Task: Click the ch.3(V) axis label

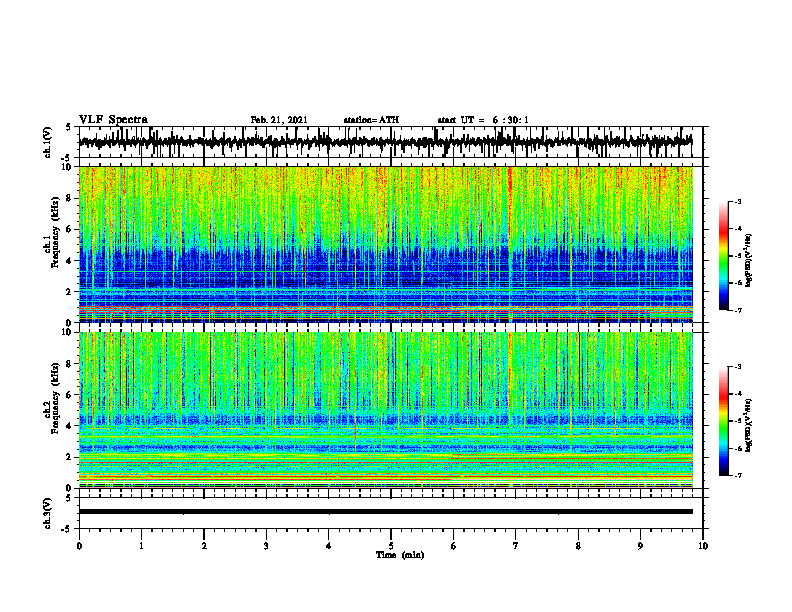Action: [x=48, y=513]
